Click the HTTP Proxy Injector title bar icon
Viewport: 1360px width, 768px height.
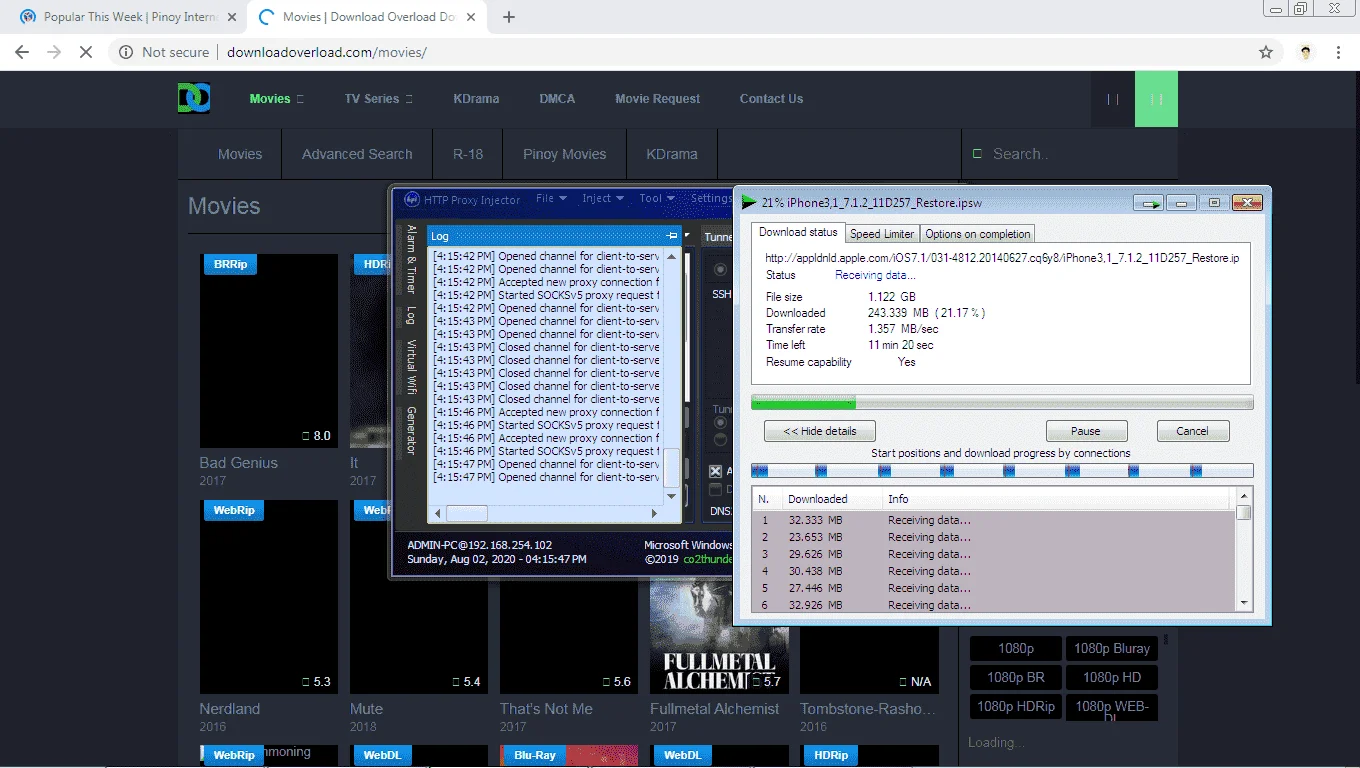coord(411,199)
